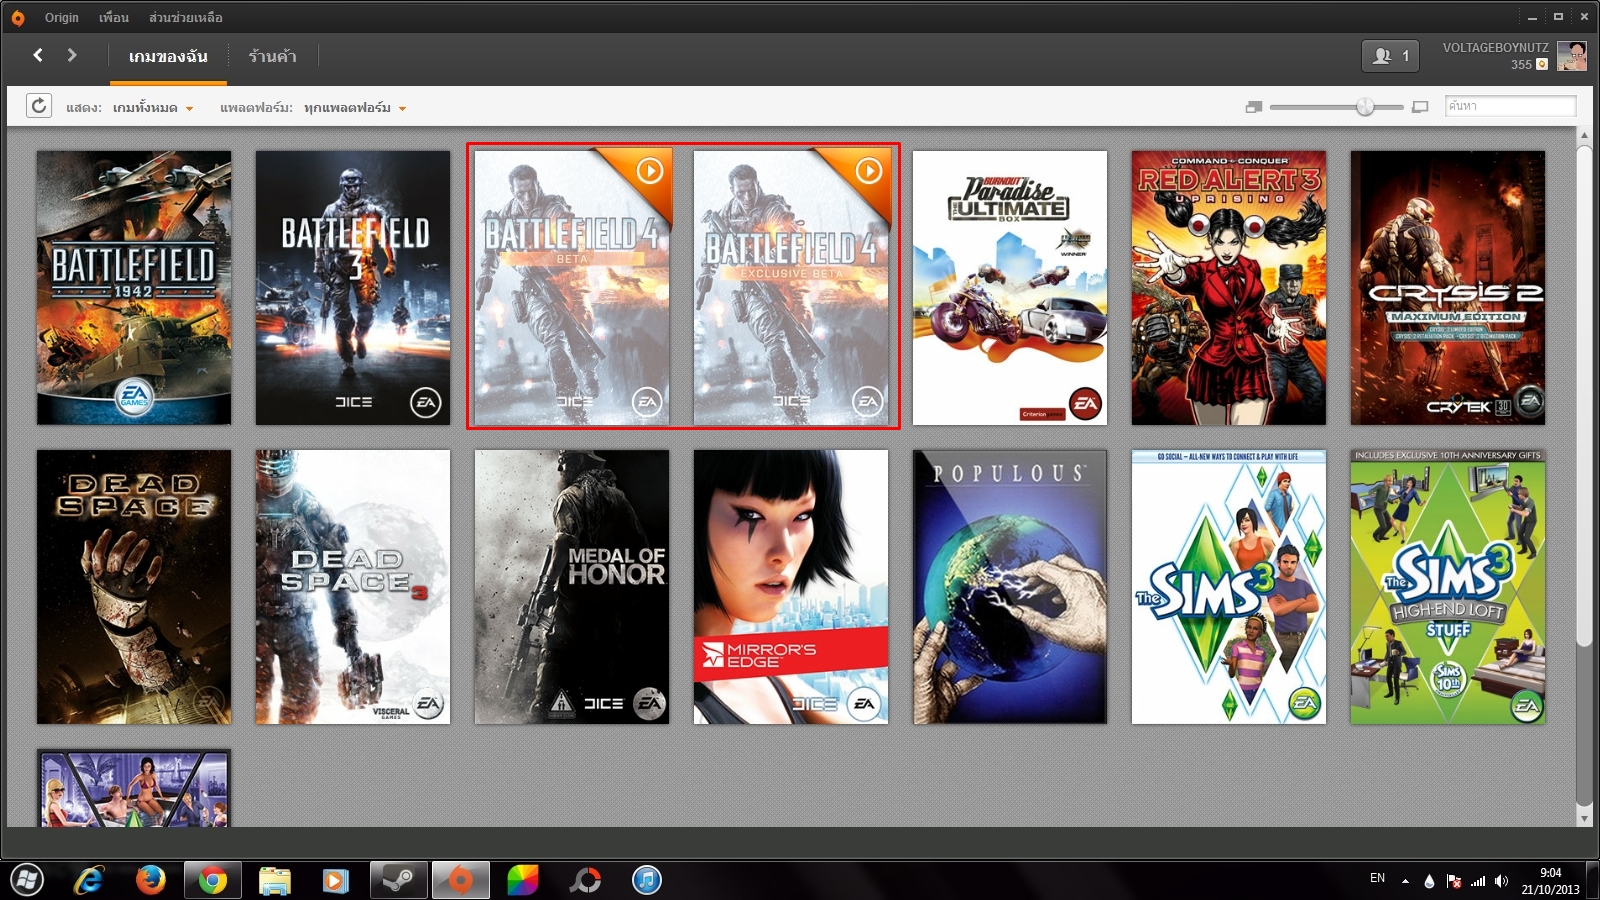Viewport: 1600px width, 900px height.
Task: Open the media player icon in taskbar
Action: tap(336, 880)
